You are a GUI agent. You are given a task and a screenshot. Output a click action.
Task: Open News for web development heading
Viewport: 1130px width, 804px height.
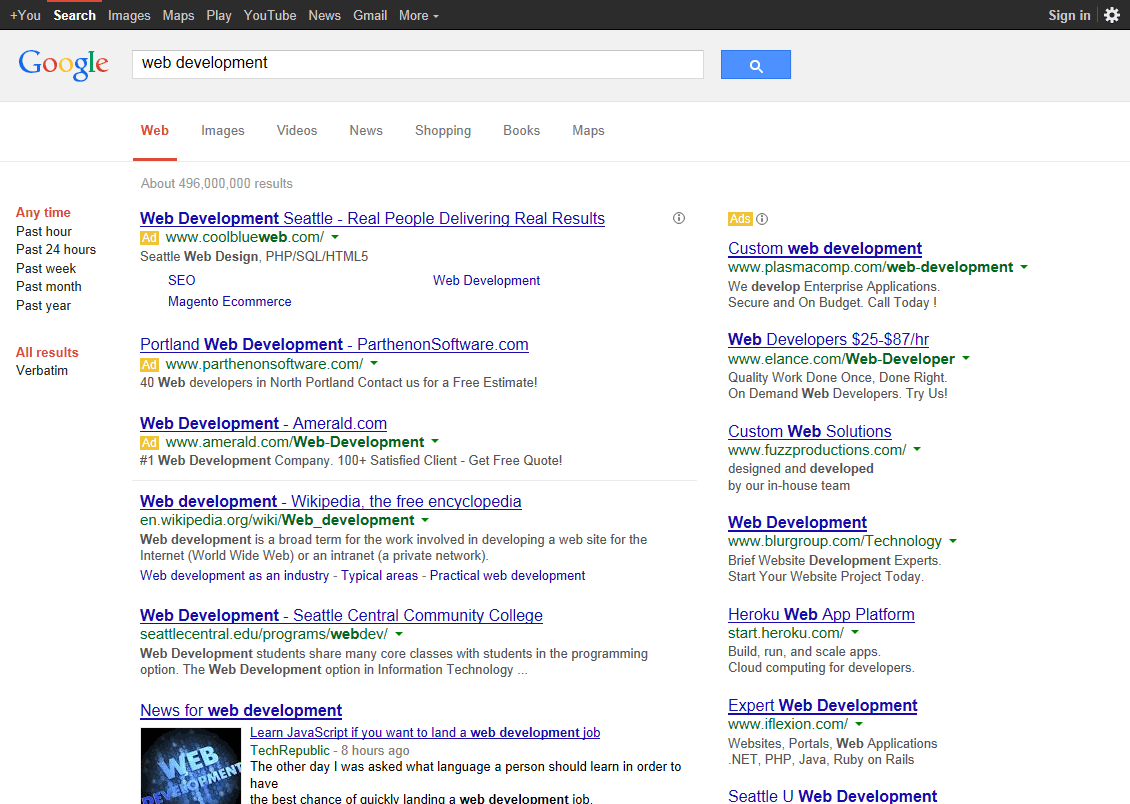click(241, 710)
